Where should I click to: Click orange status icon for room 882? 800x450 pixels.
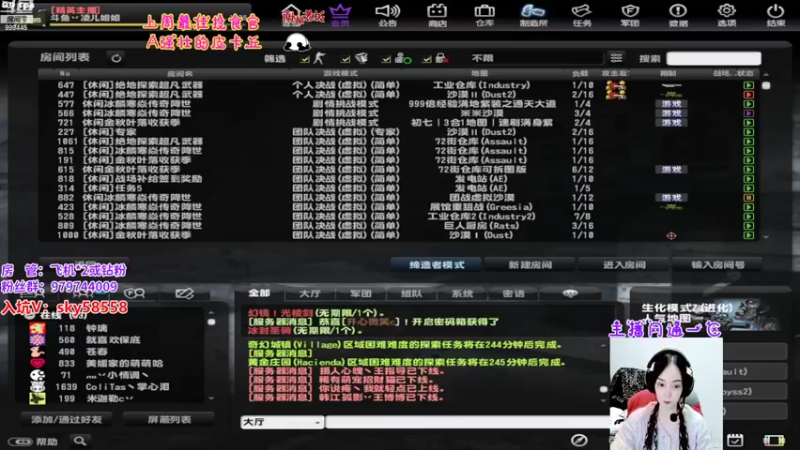coord(748,197)
